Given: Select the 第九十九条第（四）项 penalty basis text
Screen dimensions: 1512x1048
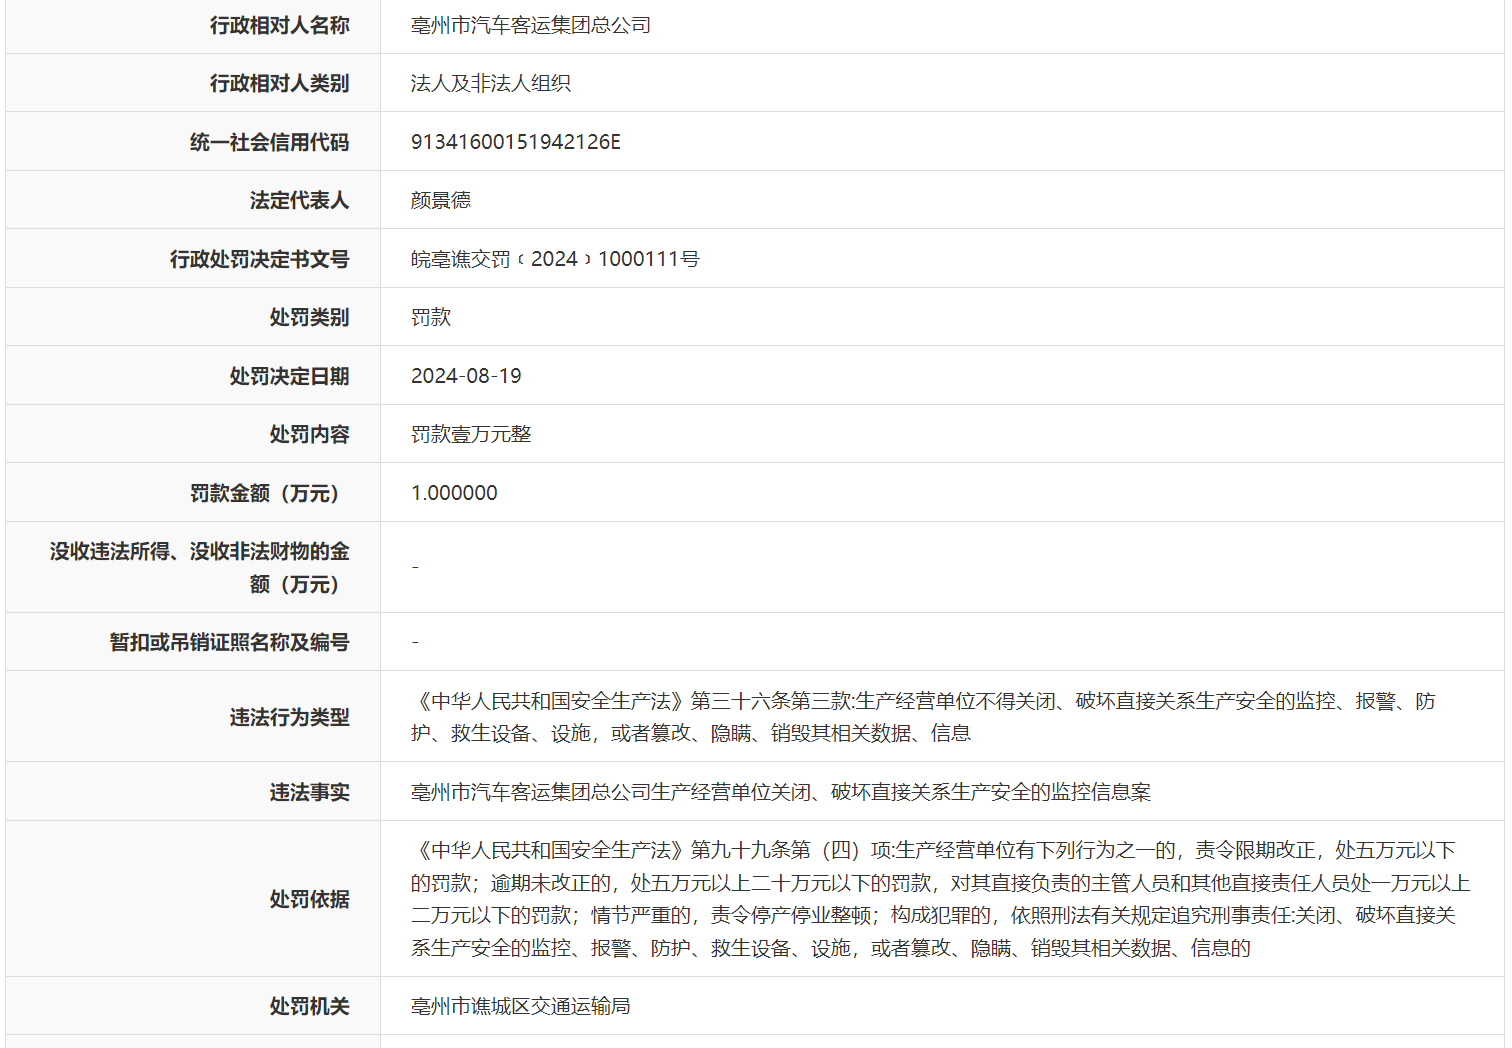Looking at the screenshot, I should point(940,899).
